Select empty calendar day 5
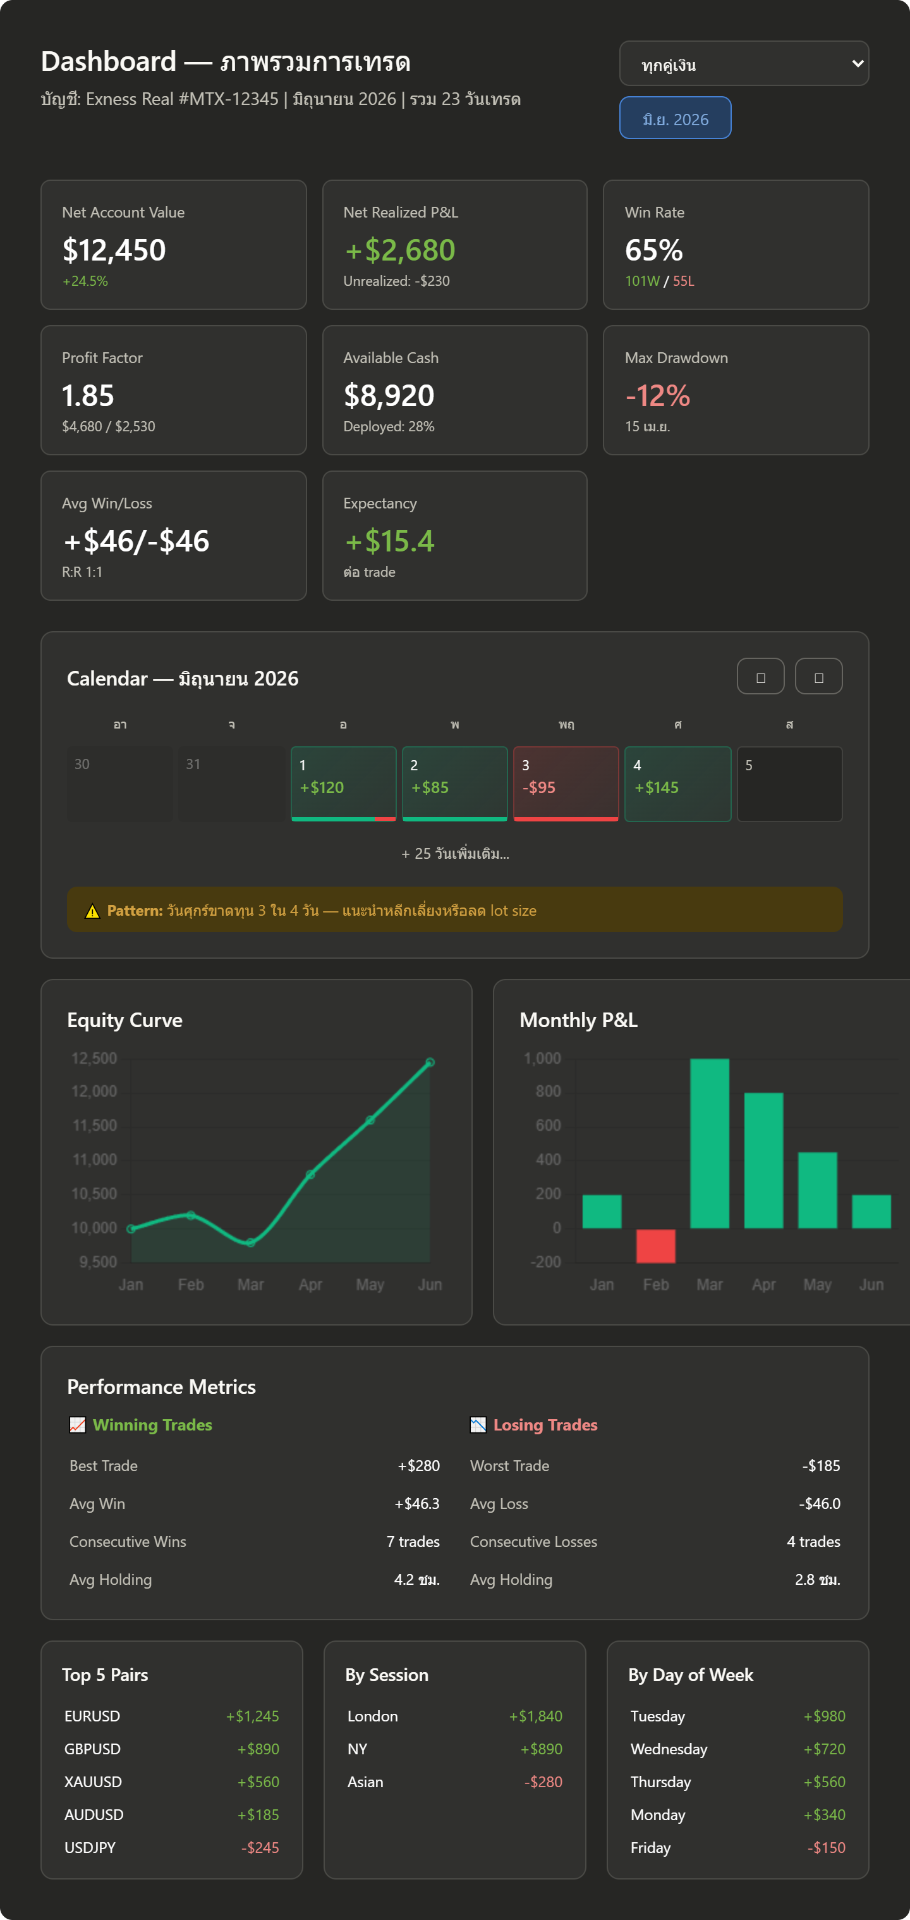 (790, 784)
